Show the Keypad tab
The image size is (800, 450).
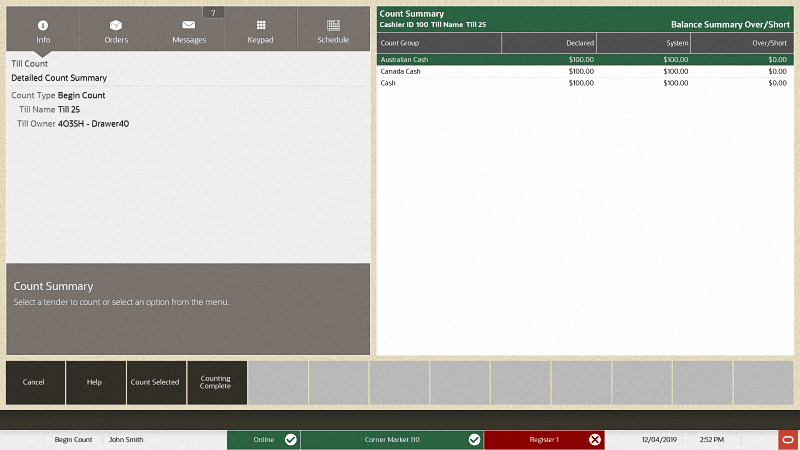click(x=261, y=29)
